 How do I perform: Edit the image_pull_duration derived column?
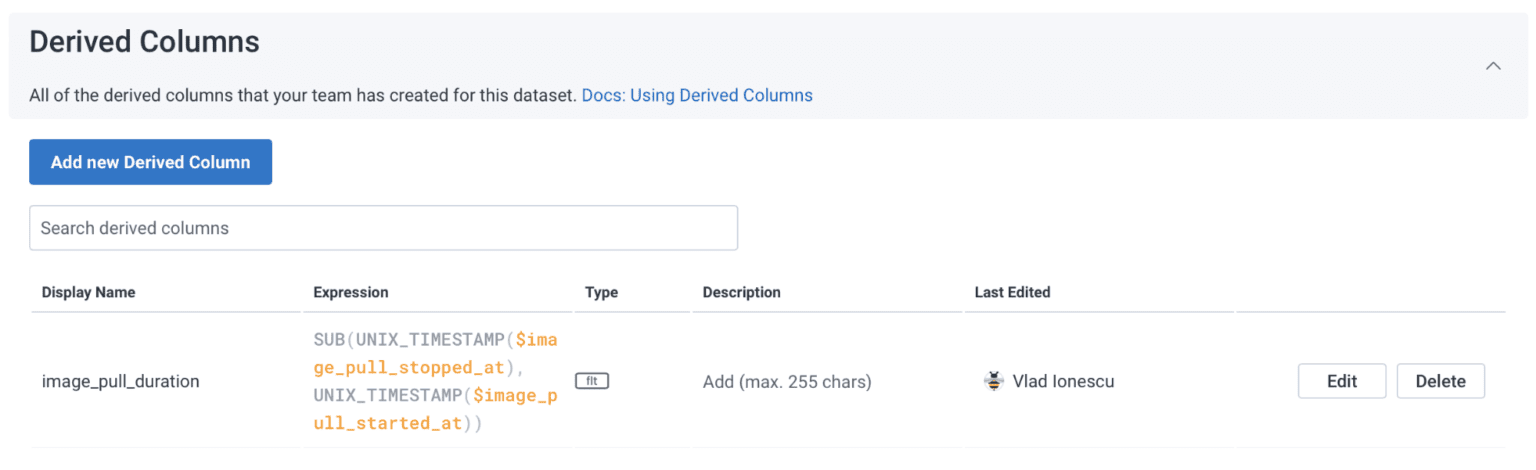[x=1341, y=381]
